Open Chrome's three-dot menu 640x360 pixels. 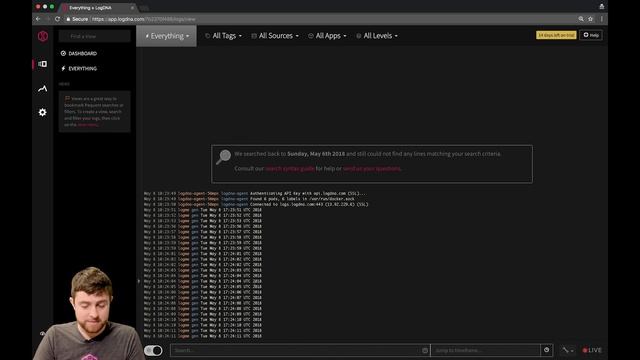(x=602, y=19)
